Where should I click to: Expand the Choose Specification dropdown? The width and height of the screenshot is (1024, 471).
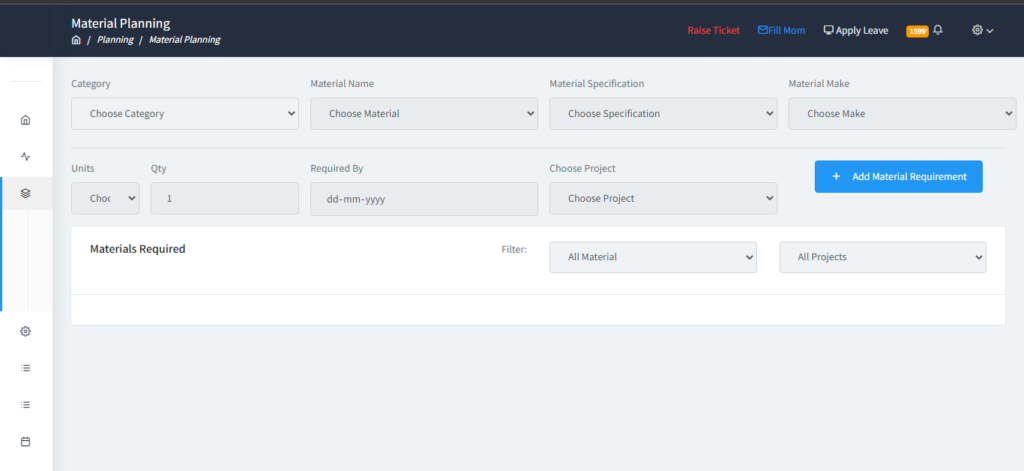[663, 114]
